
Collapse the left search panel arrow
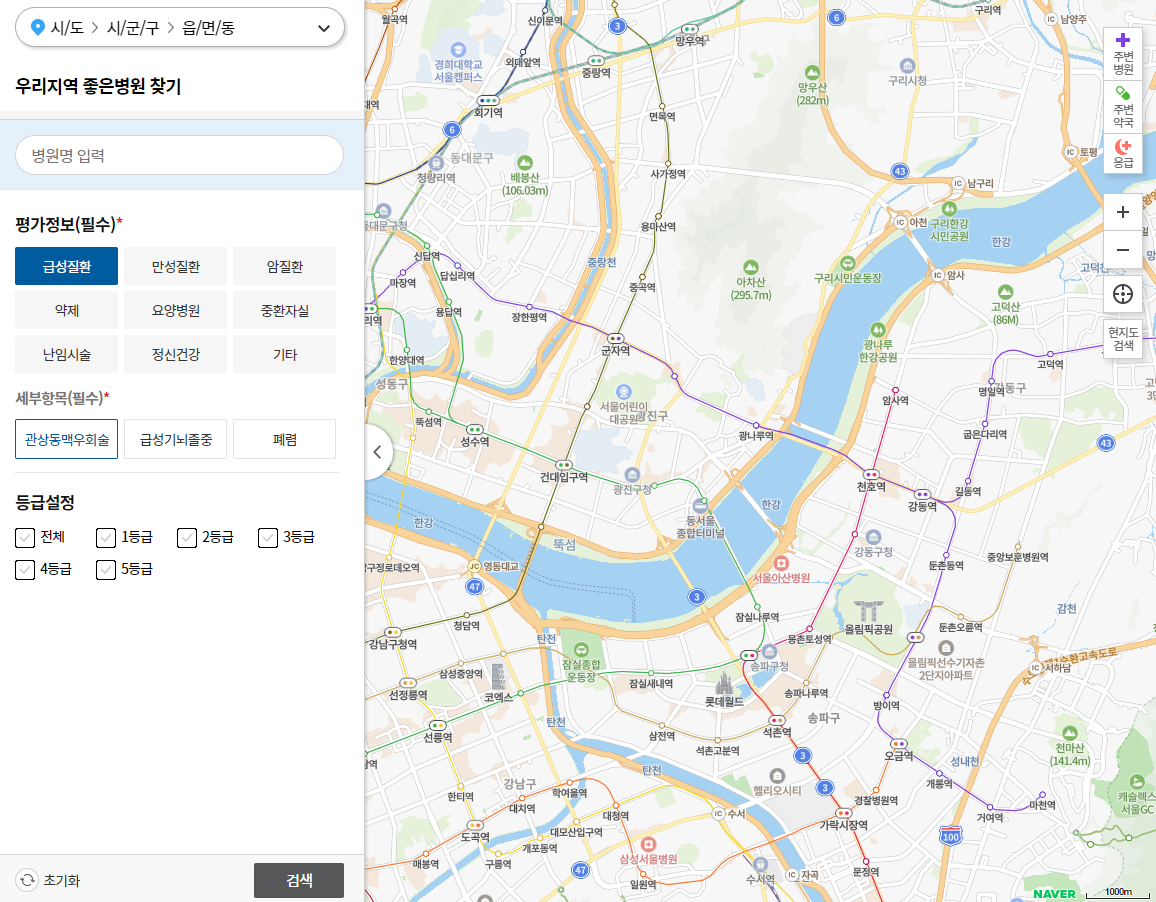pos(377,452)
